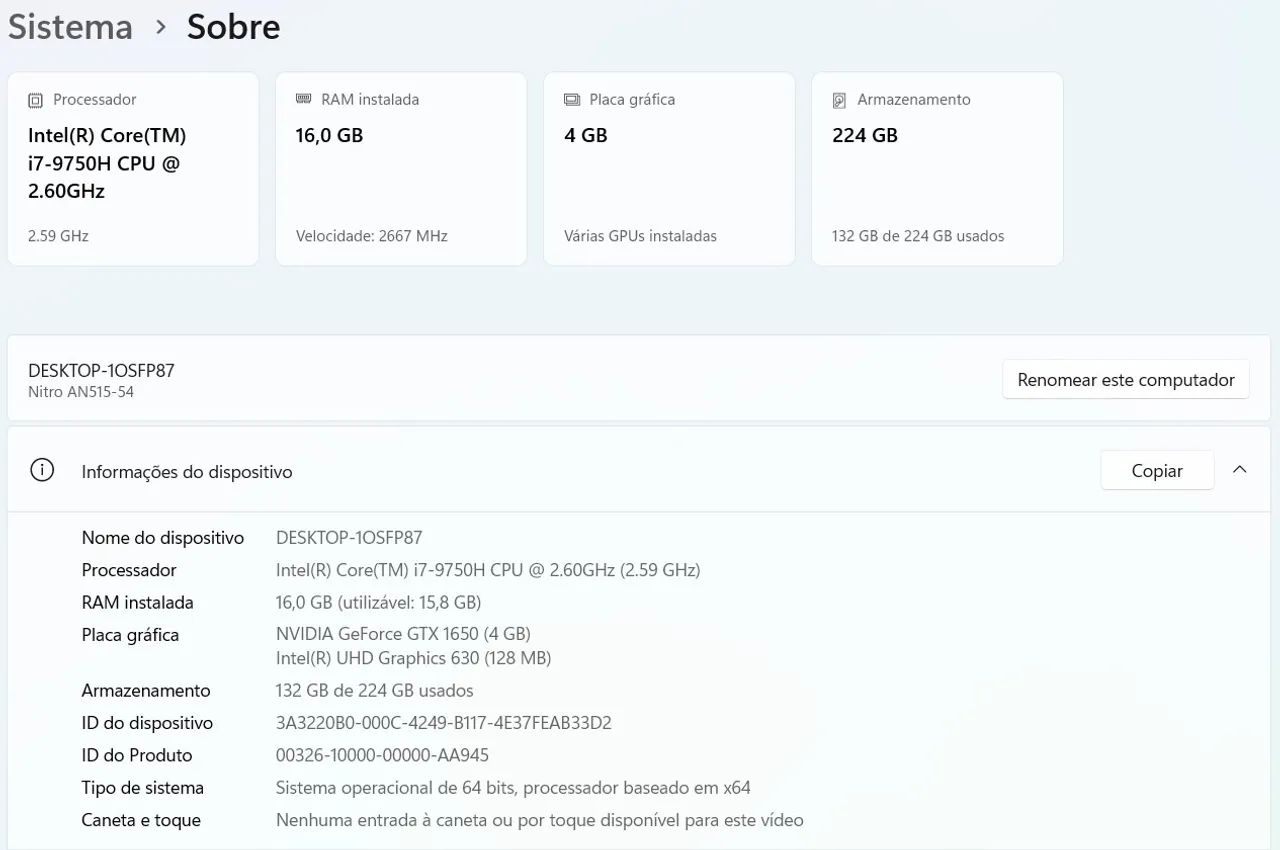Click 'Nenhuma entrada à caneta' value text

540,820
